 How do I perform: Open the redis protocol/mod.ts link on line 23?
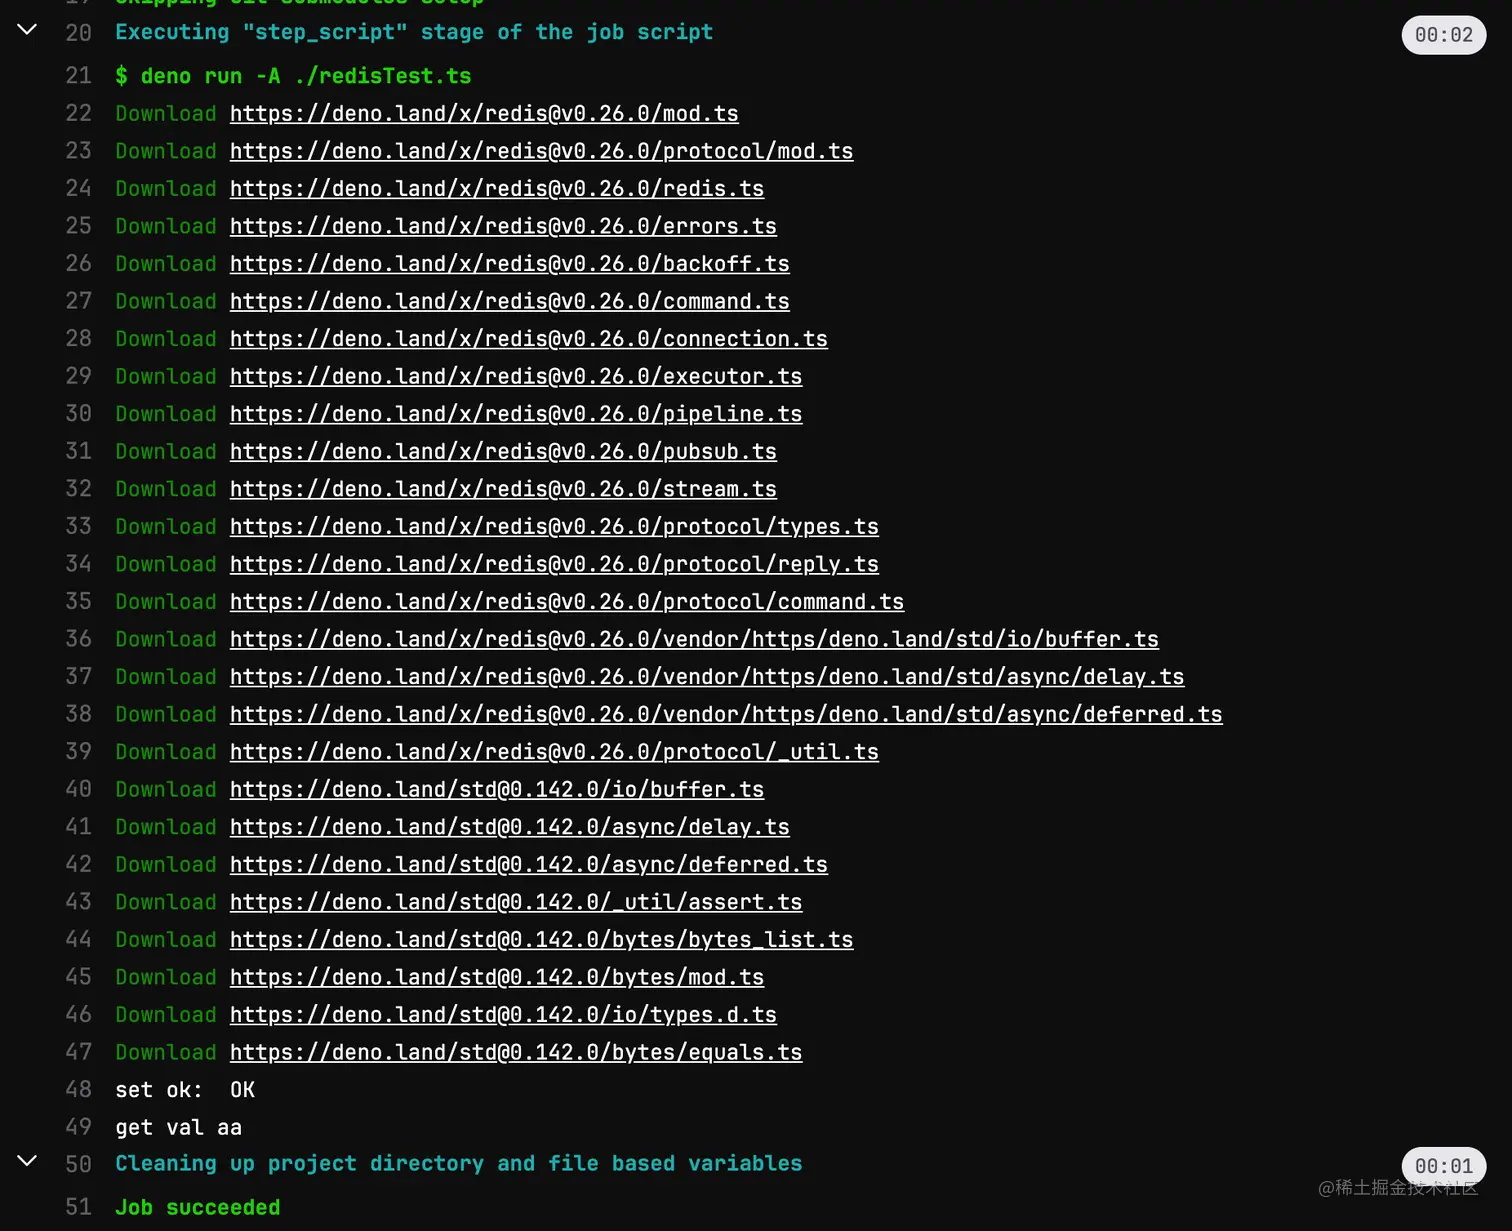[x=541, y=151]
